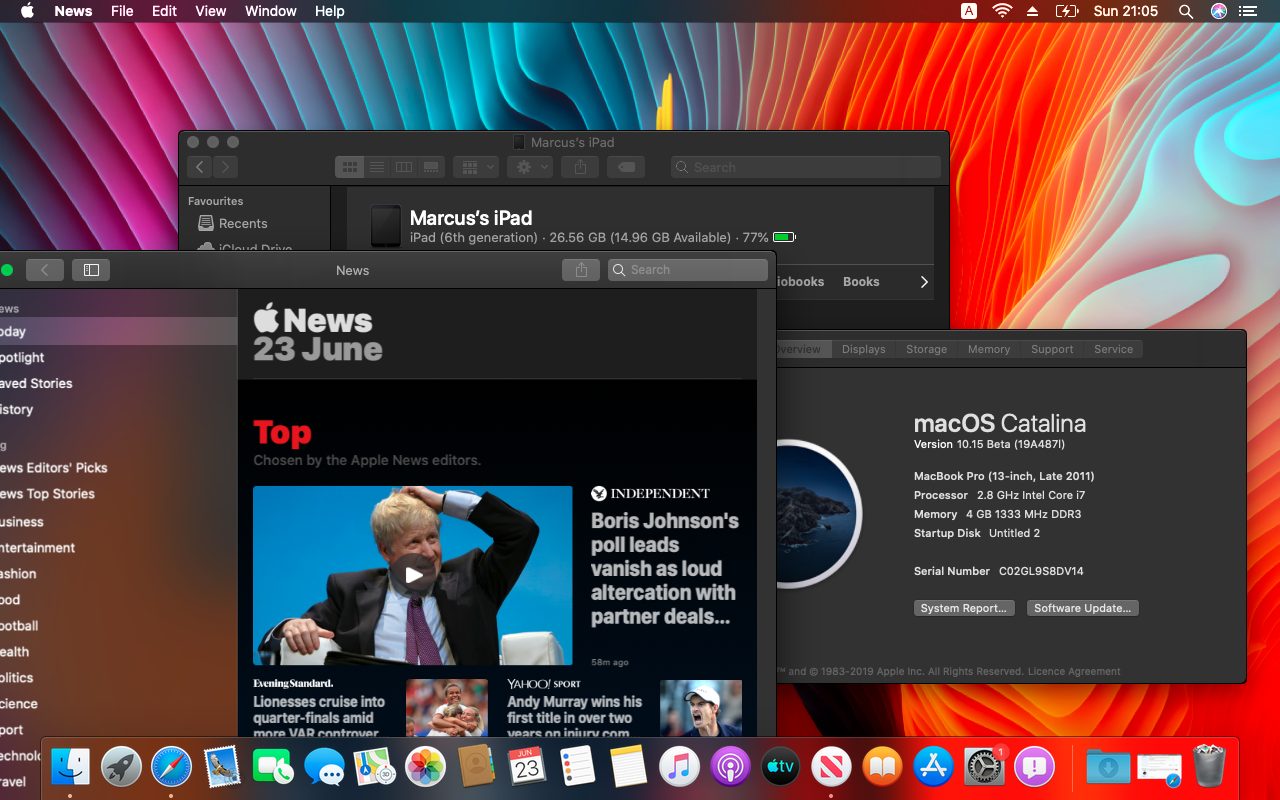1280x800 pixels.
Task: Open Safari in the Dock
Action: [171, 767]
